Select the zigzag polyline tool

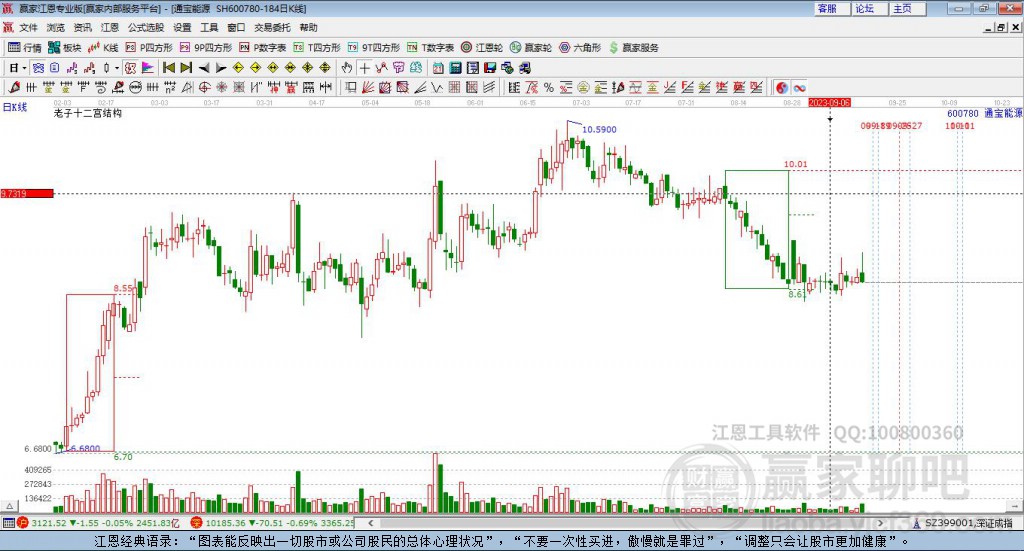[x=381, y=68]
